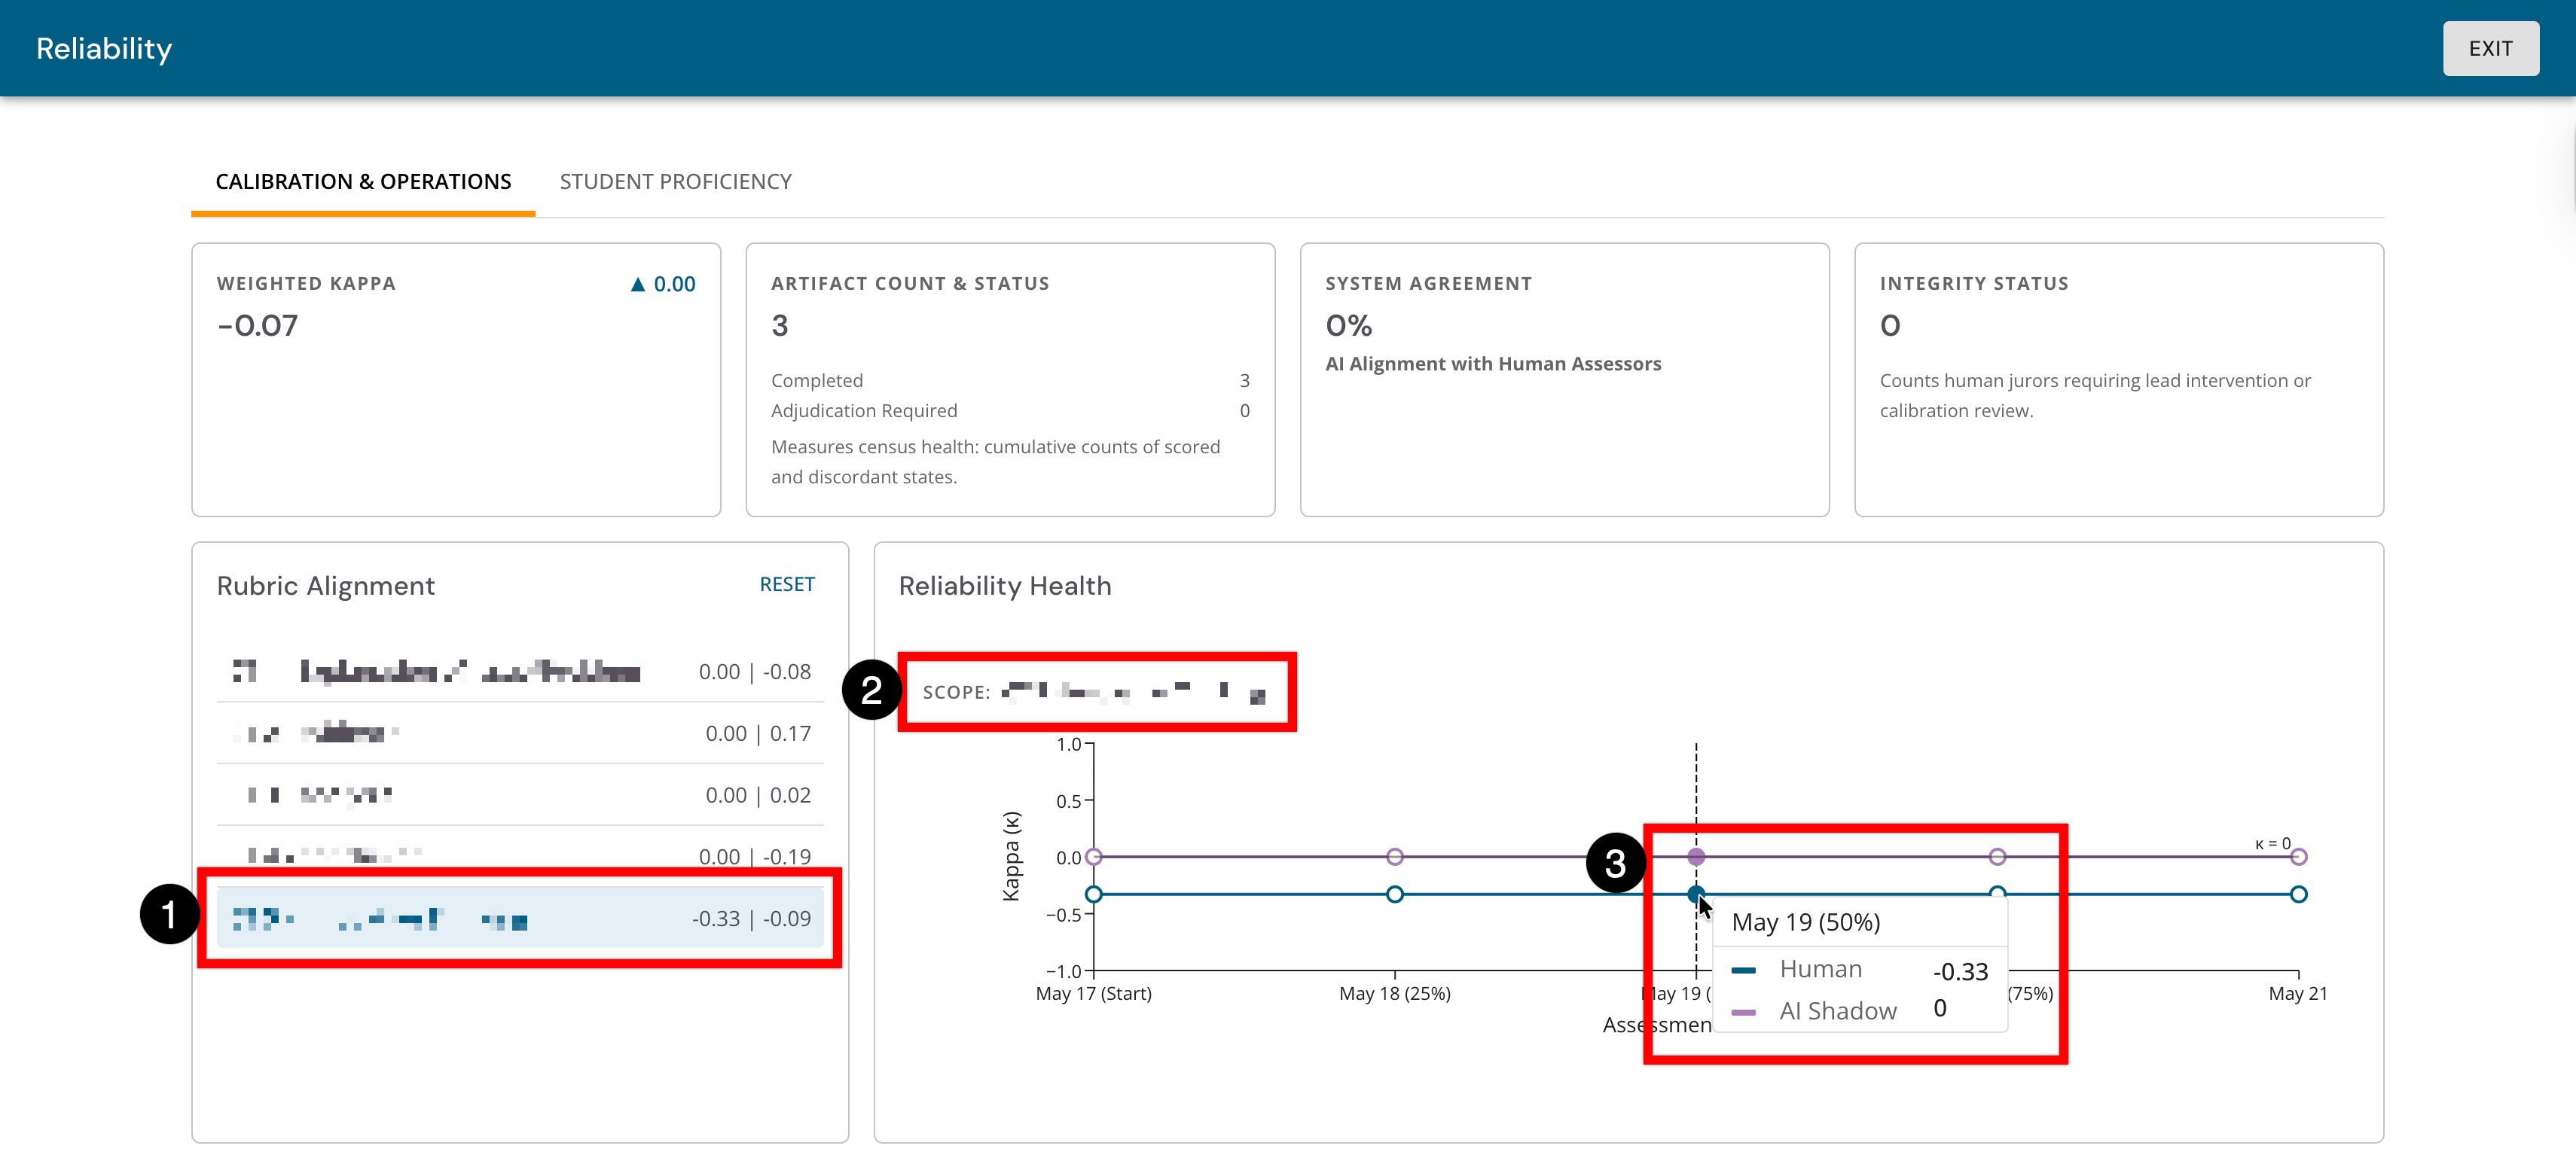The width and height of the screenshot is (2576, 1164).
Task: Click the Integrity Status card
Action: coord(2119,380)
